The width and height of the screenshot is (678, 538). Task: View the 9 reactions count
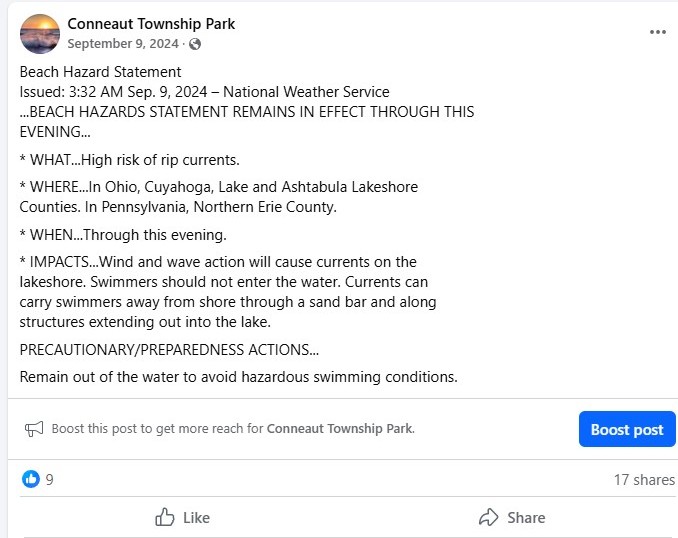(50, 480)
